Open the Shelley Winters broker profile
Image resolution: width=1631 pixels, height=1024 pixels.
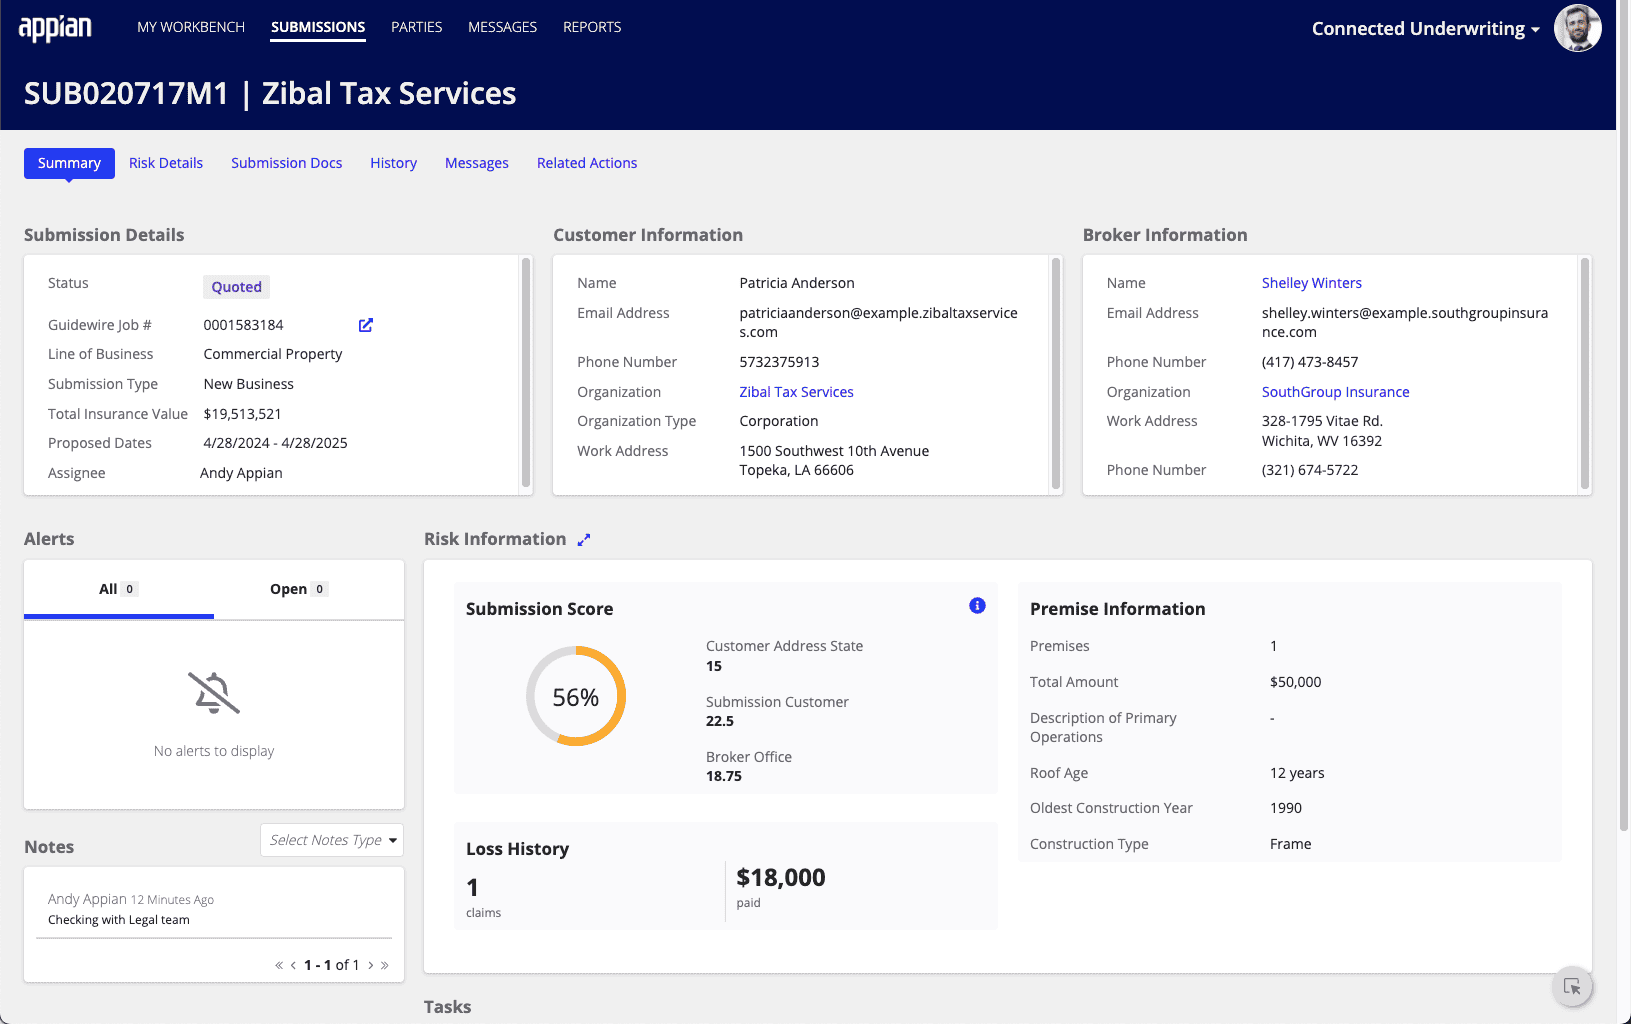[1311, 283]
